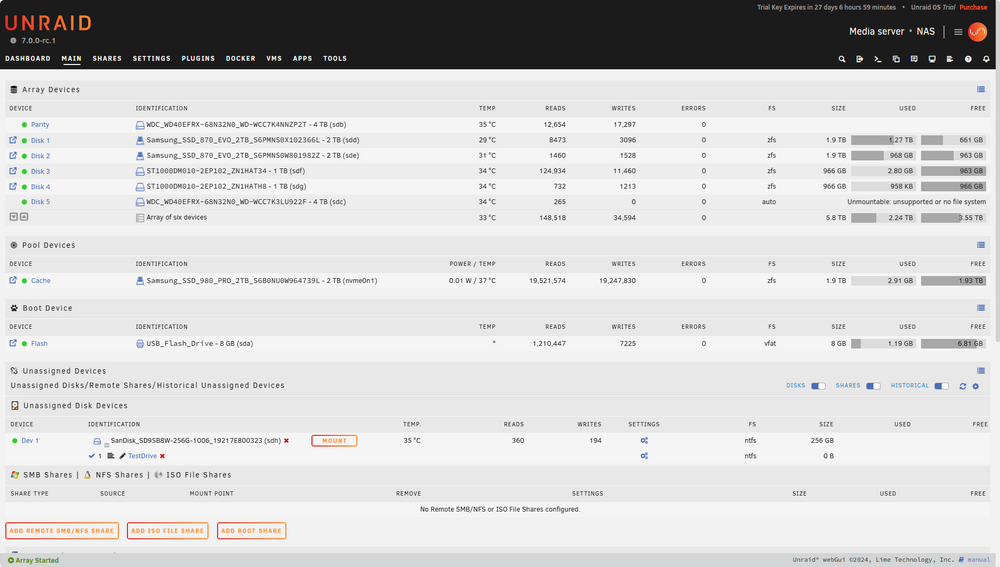
Task: Click Disk 1 used space bar
Action: pyautogui.click(x=883, y=140)
